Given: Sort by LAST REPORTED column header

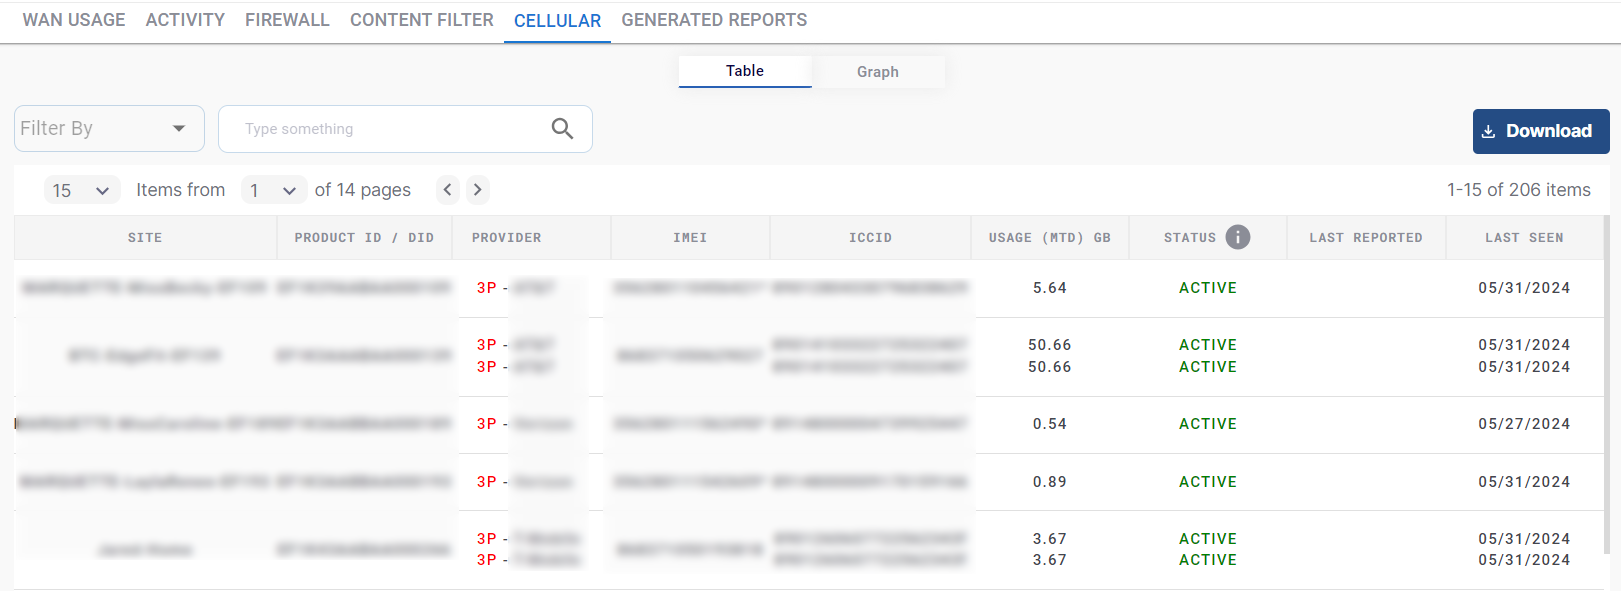Looking at the screenshot, I should click(1366, 238).
